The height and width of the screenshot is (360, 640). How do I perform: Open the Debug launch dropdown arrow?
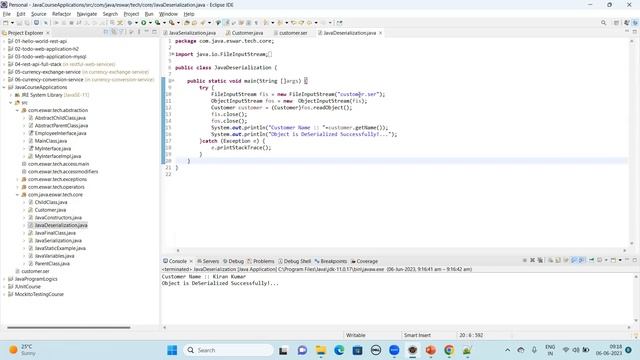(136, 23)
